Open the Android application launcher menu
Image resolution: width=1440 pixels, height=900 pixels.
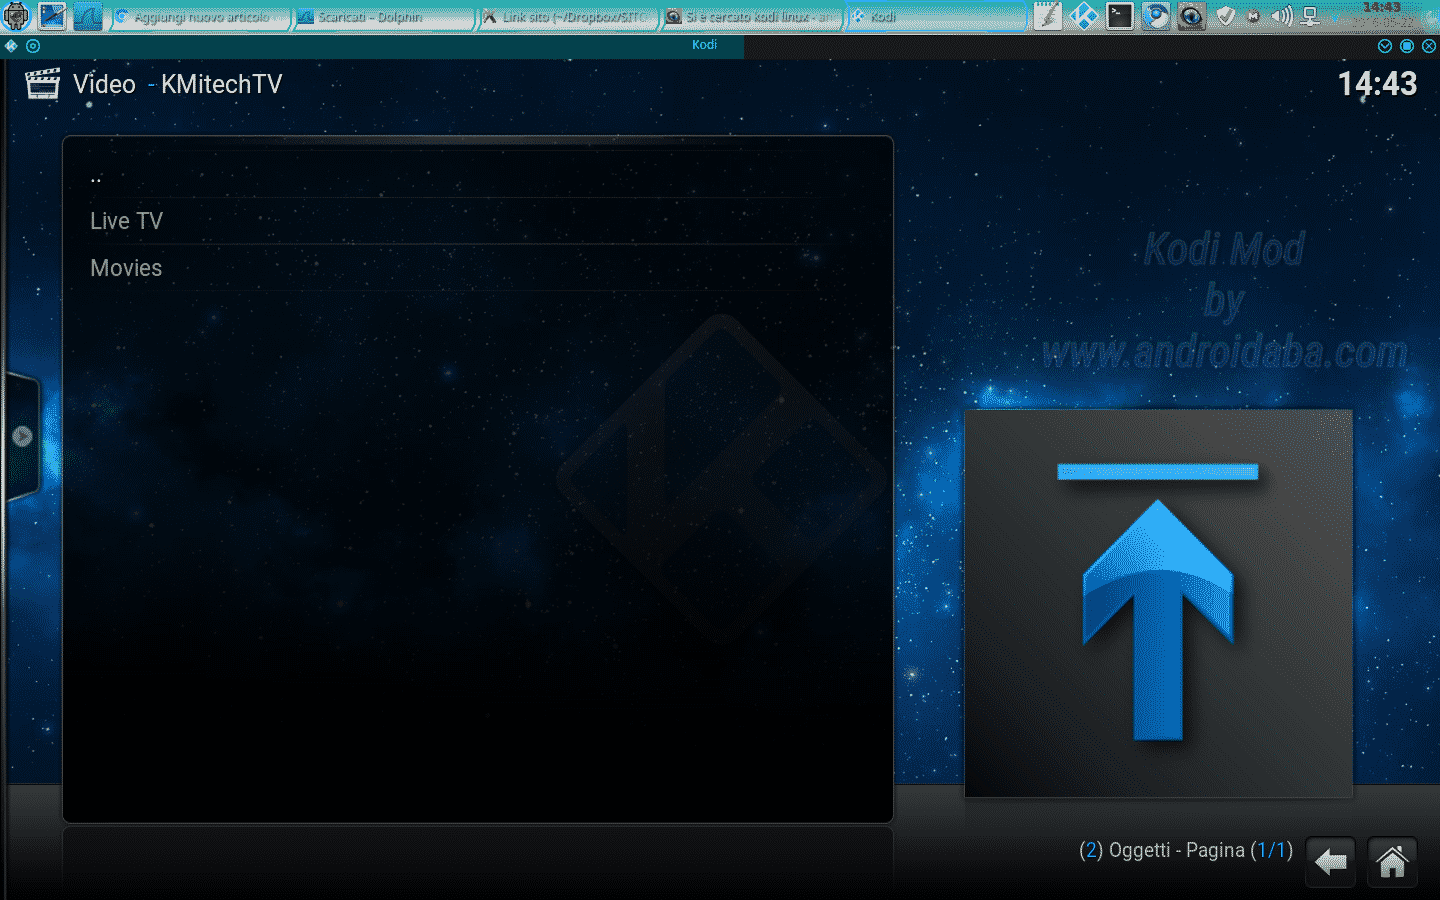point(16,16)
